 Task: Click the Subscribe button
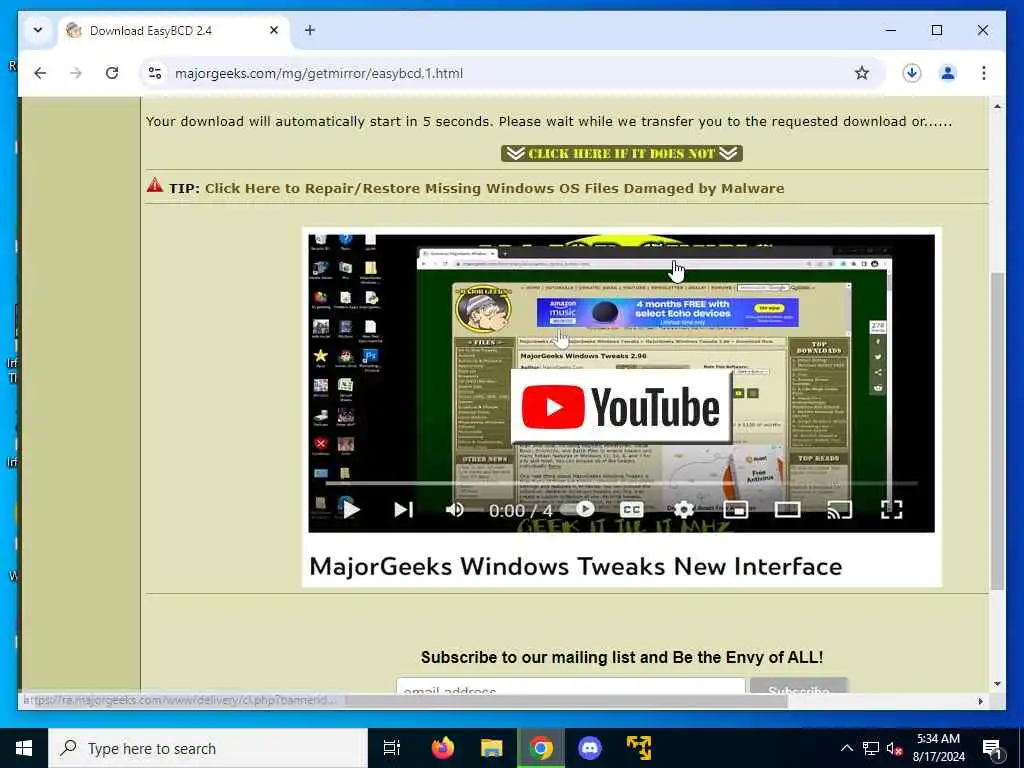[799, 686]
